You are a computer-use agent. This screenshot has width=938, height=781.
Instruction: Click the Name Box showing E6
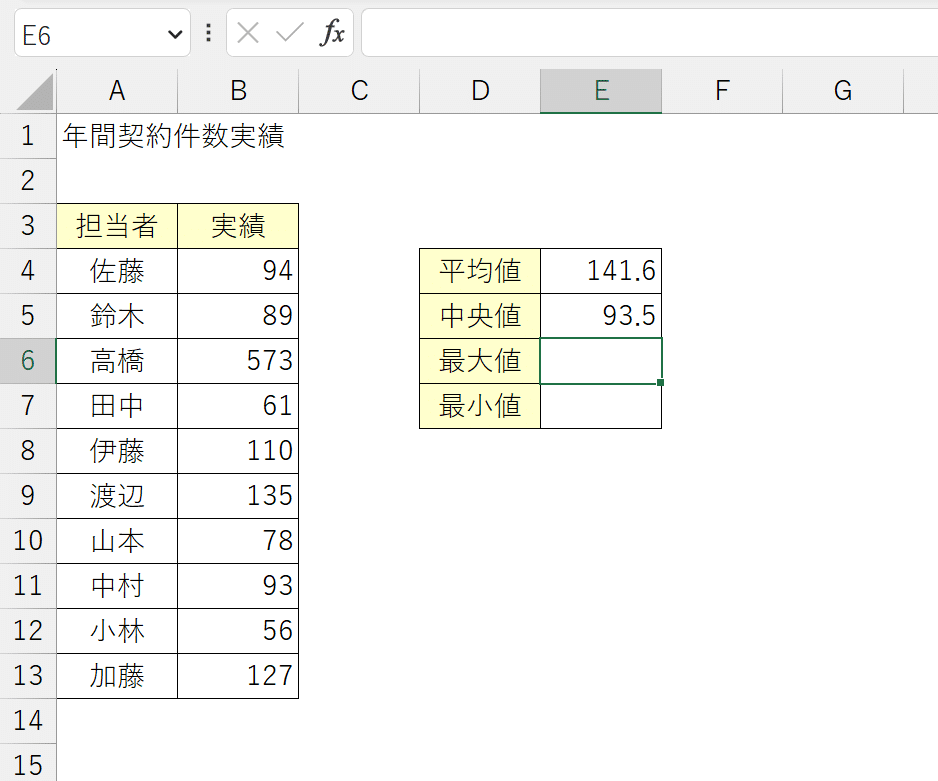pos(102,33)
